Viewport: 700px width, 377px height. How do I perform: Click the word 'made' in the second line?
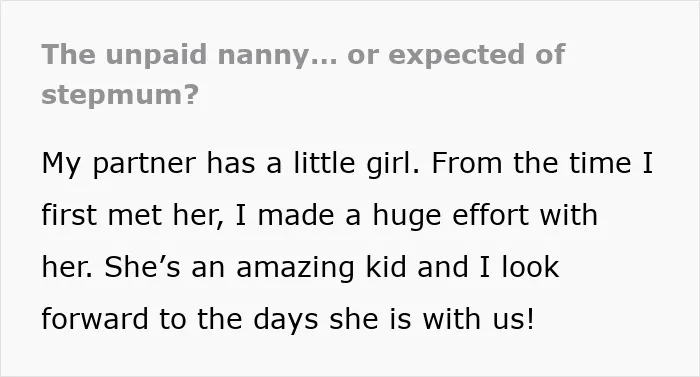[x=296, y=214]
